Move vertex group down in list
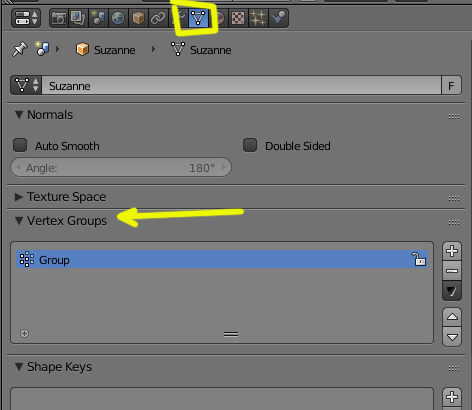The image size is (472, 410). click(452, 337)
